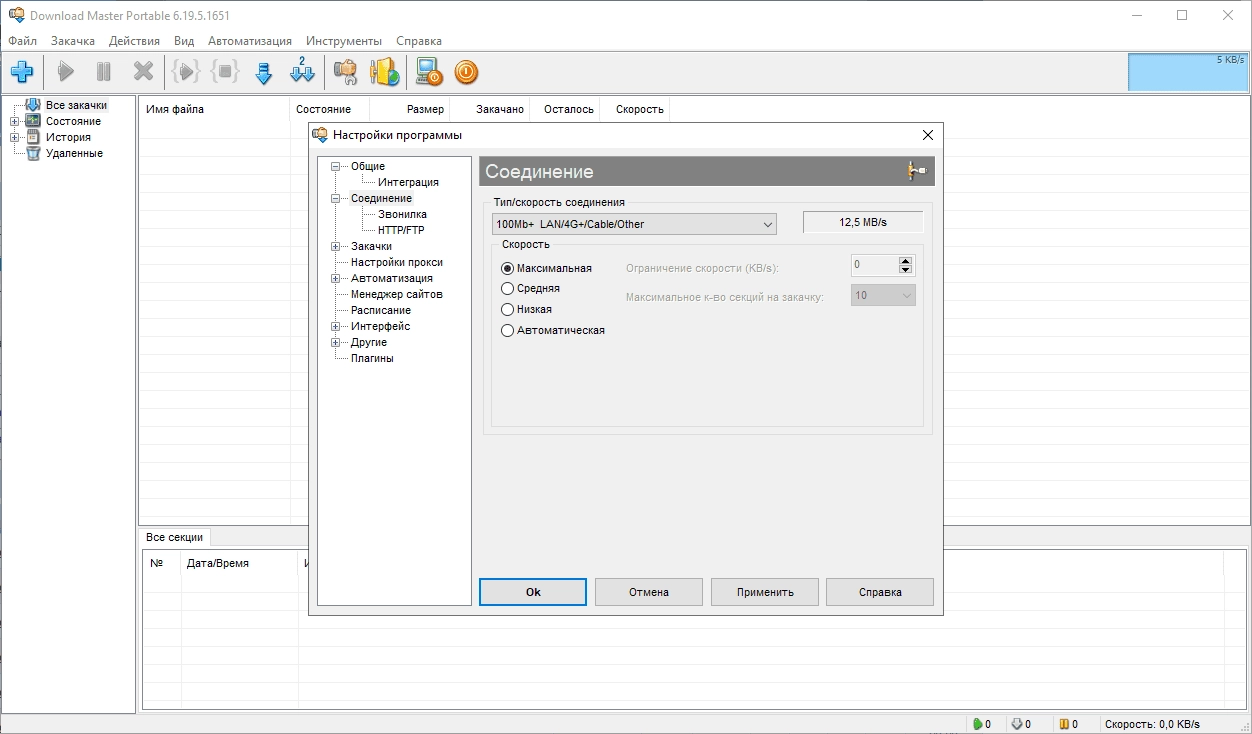The height and width of the screenshot is (734, 1252).
Task: Click the Справка button in settings dialog
Action: 880,592
